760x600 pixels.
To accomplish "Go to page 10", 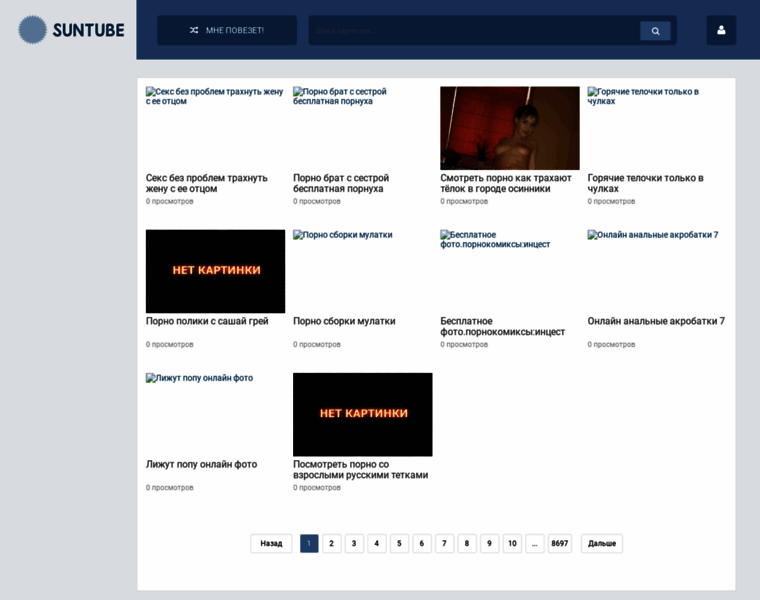I will coord(512,543).
